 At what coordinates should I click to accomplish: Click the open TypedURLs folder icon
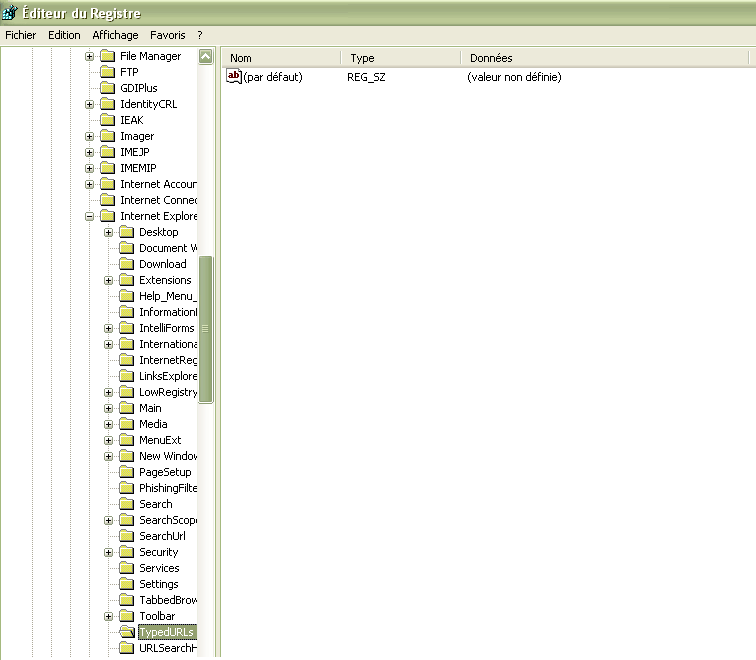127,632
